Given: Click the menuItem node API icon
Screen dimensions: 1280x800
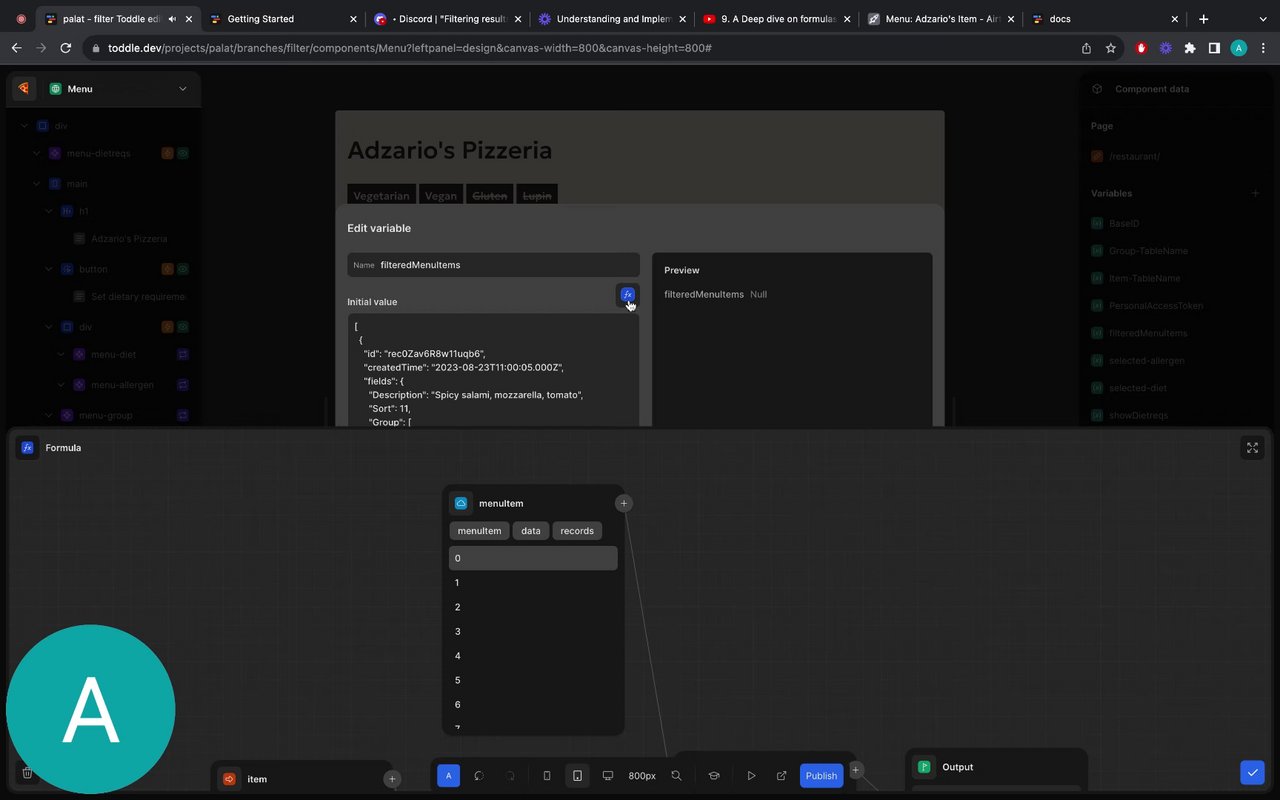Looking at the screenshot, I should pyautogui.click(x=461, y=503).
